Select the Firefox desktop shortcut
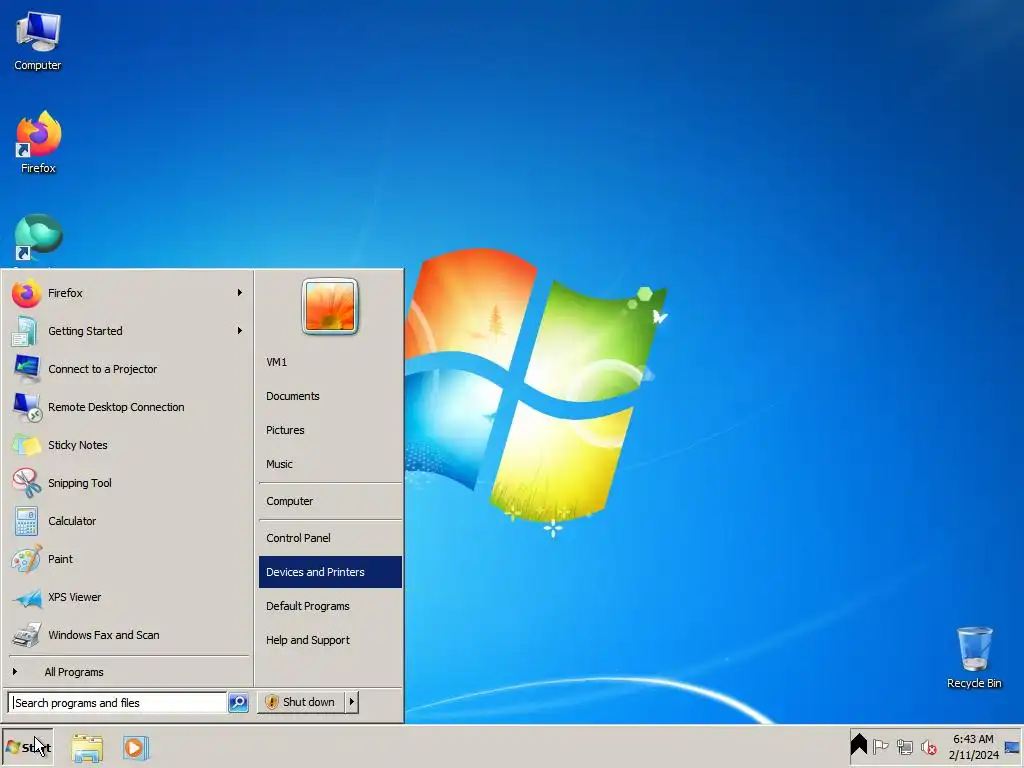This screenshot has width=1024, height=768. coord(38,142)
